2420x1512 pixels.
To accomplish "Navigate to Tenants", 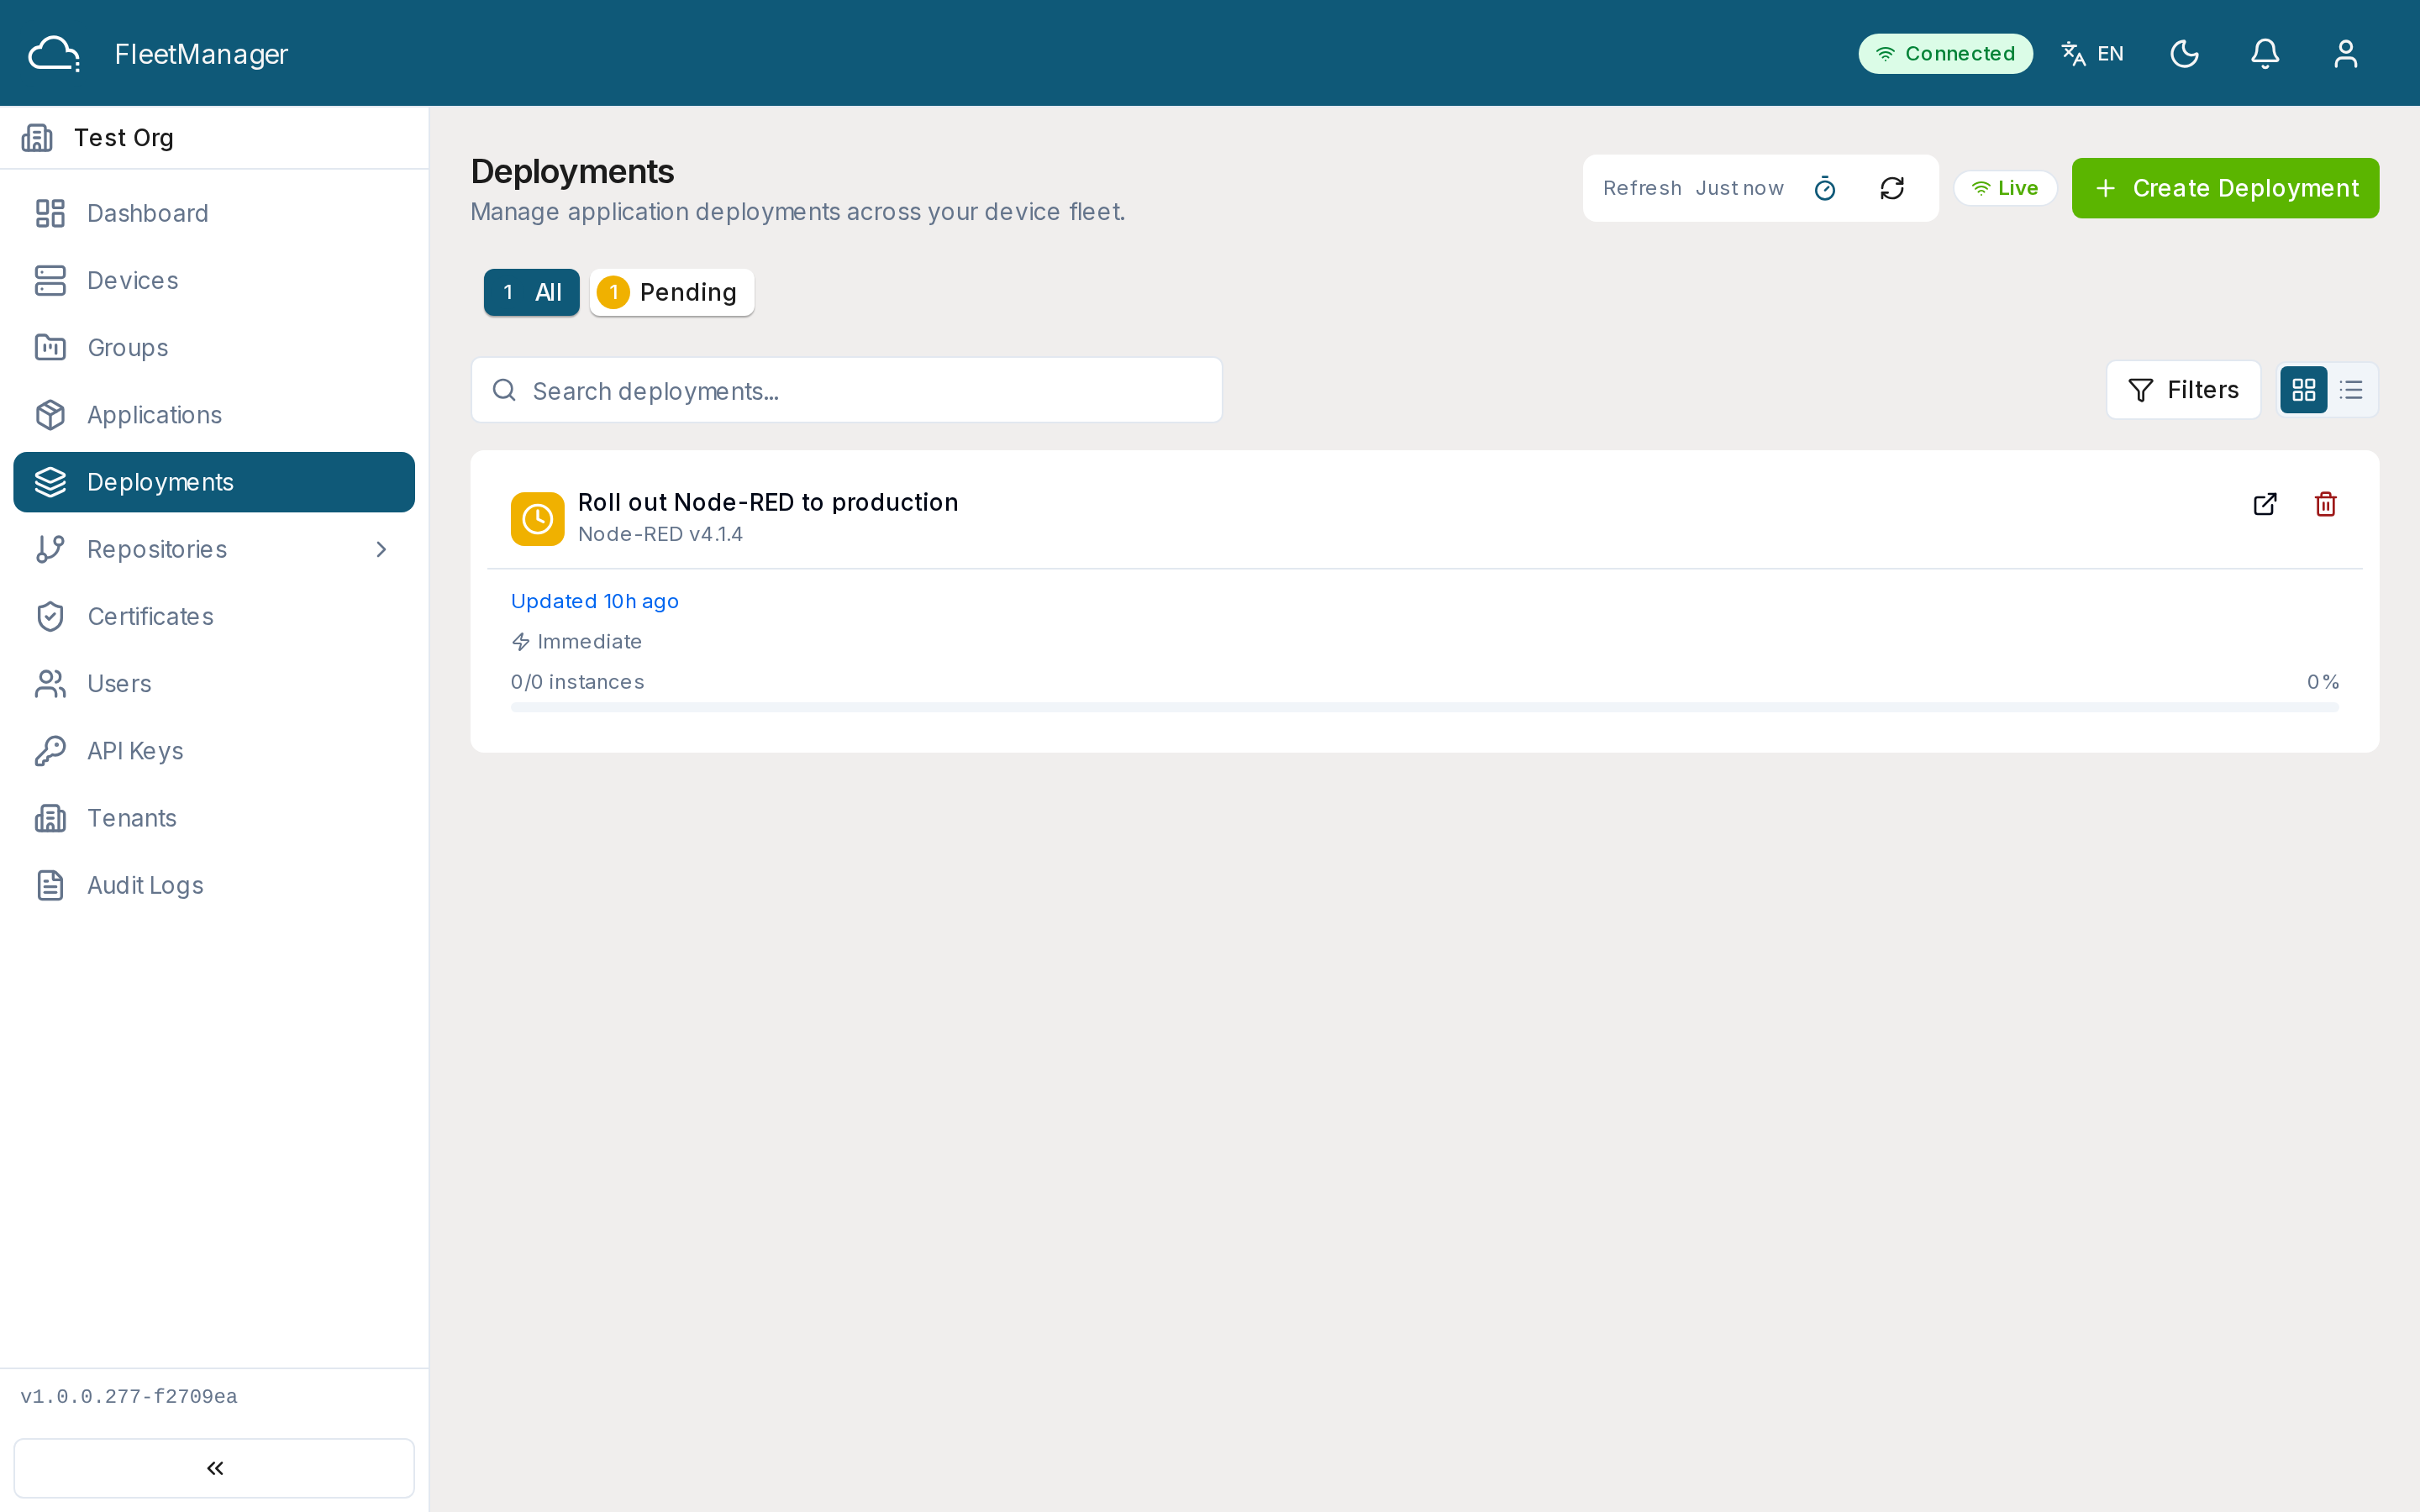I will [x=214, y=818].
